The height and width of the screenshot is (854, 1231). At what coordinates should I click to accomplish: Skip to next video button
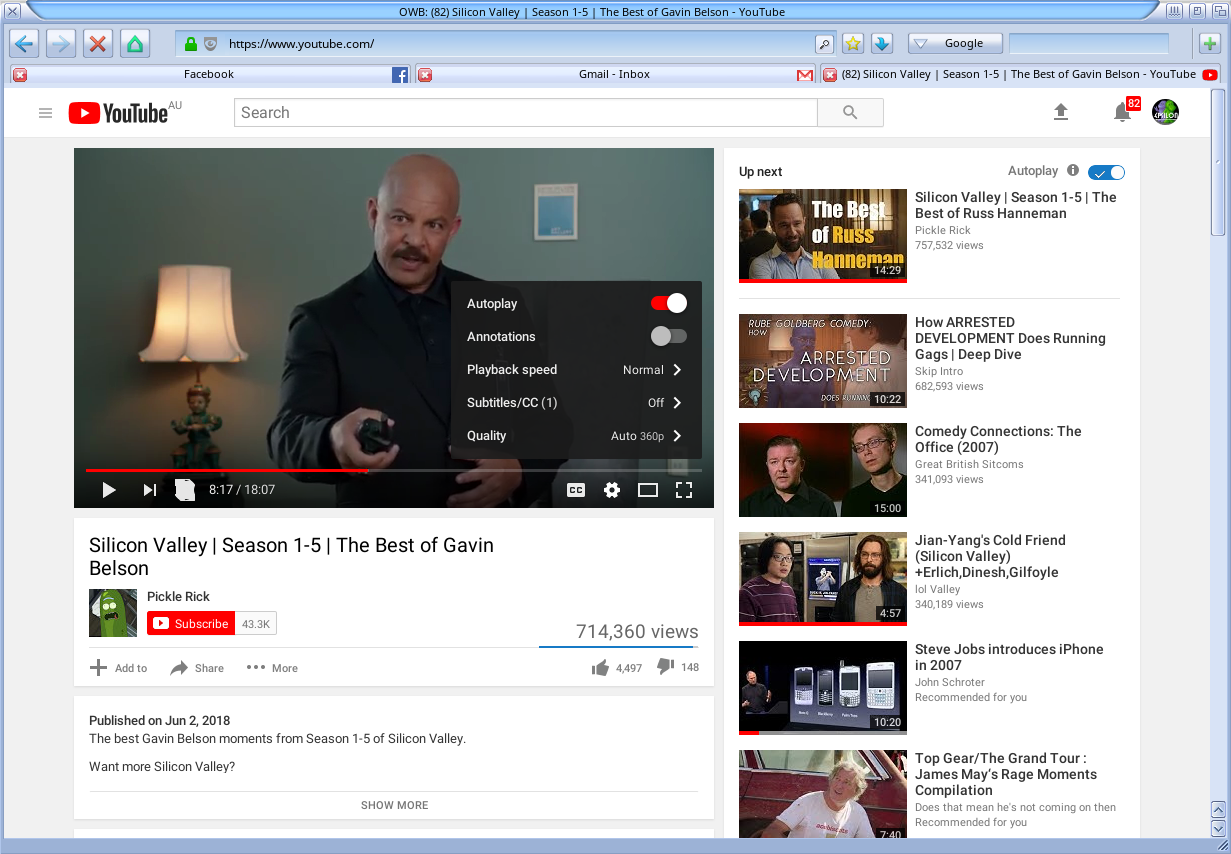(x=150, y=490)
